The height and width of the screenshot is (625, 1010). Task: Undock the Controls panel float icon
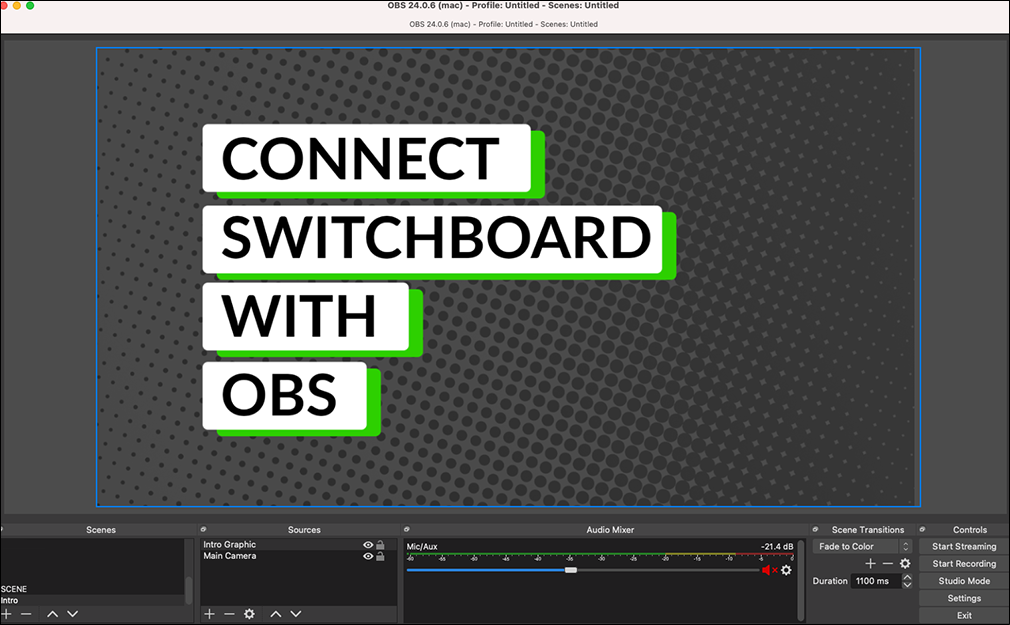(922, 529)
